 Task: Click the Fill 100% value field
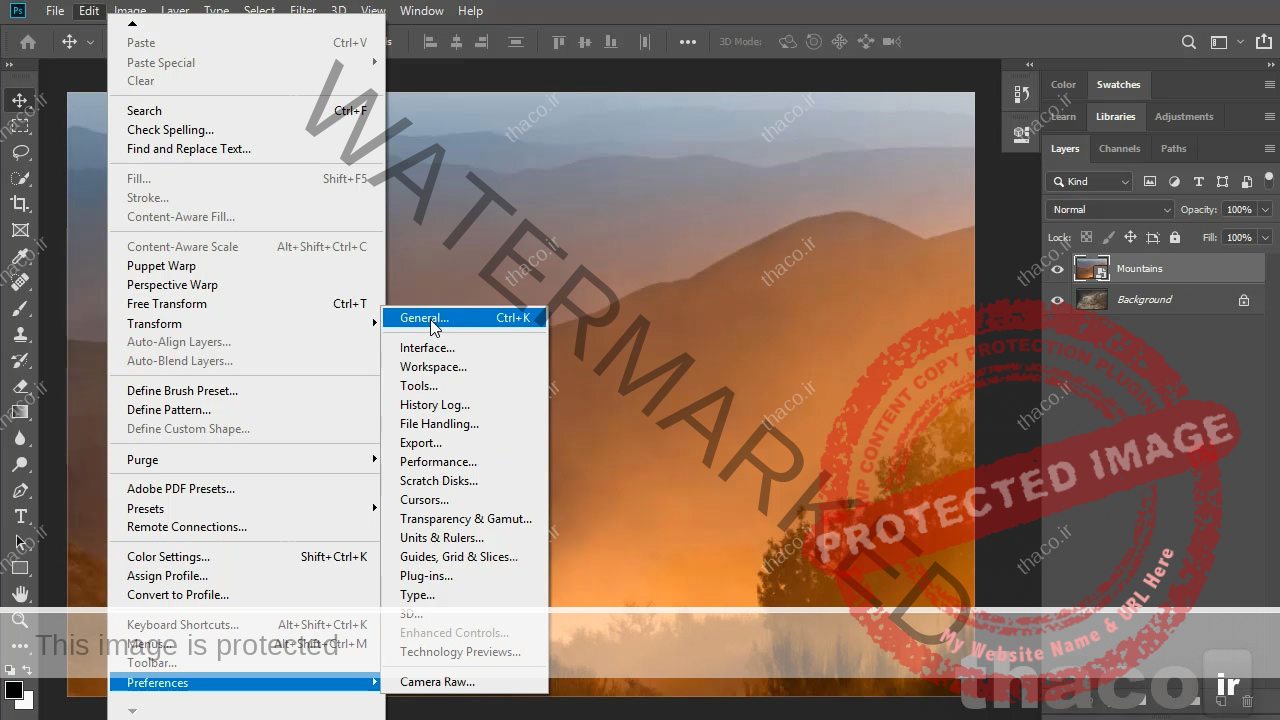1238,238
